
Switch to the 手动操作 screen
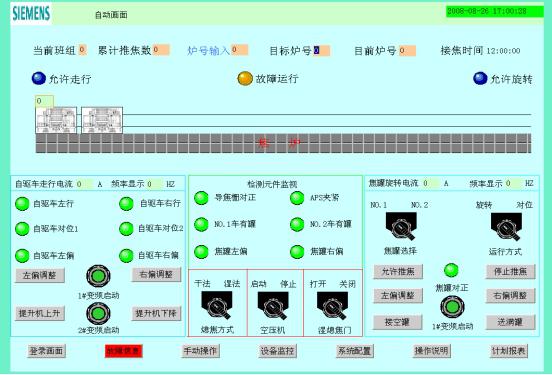click(201, 351)
